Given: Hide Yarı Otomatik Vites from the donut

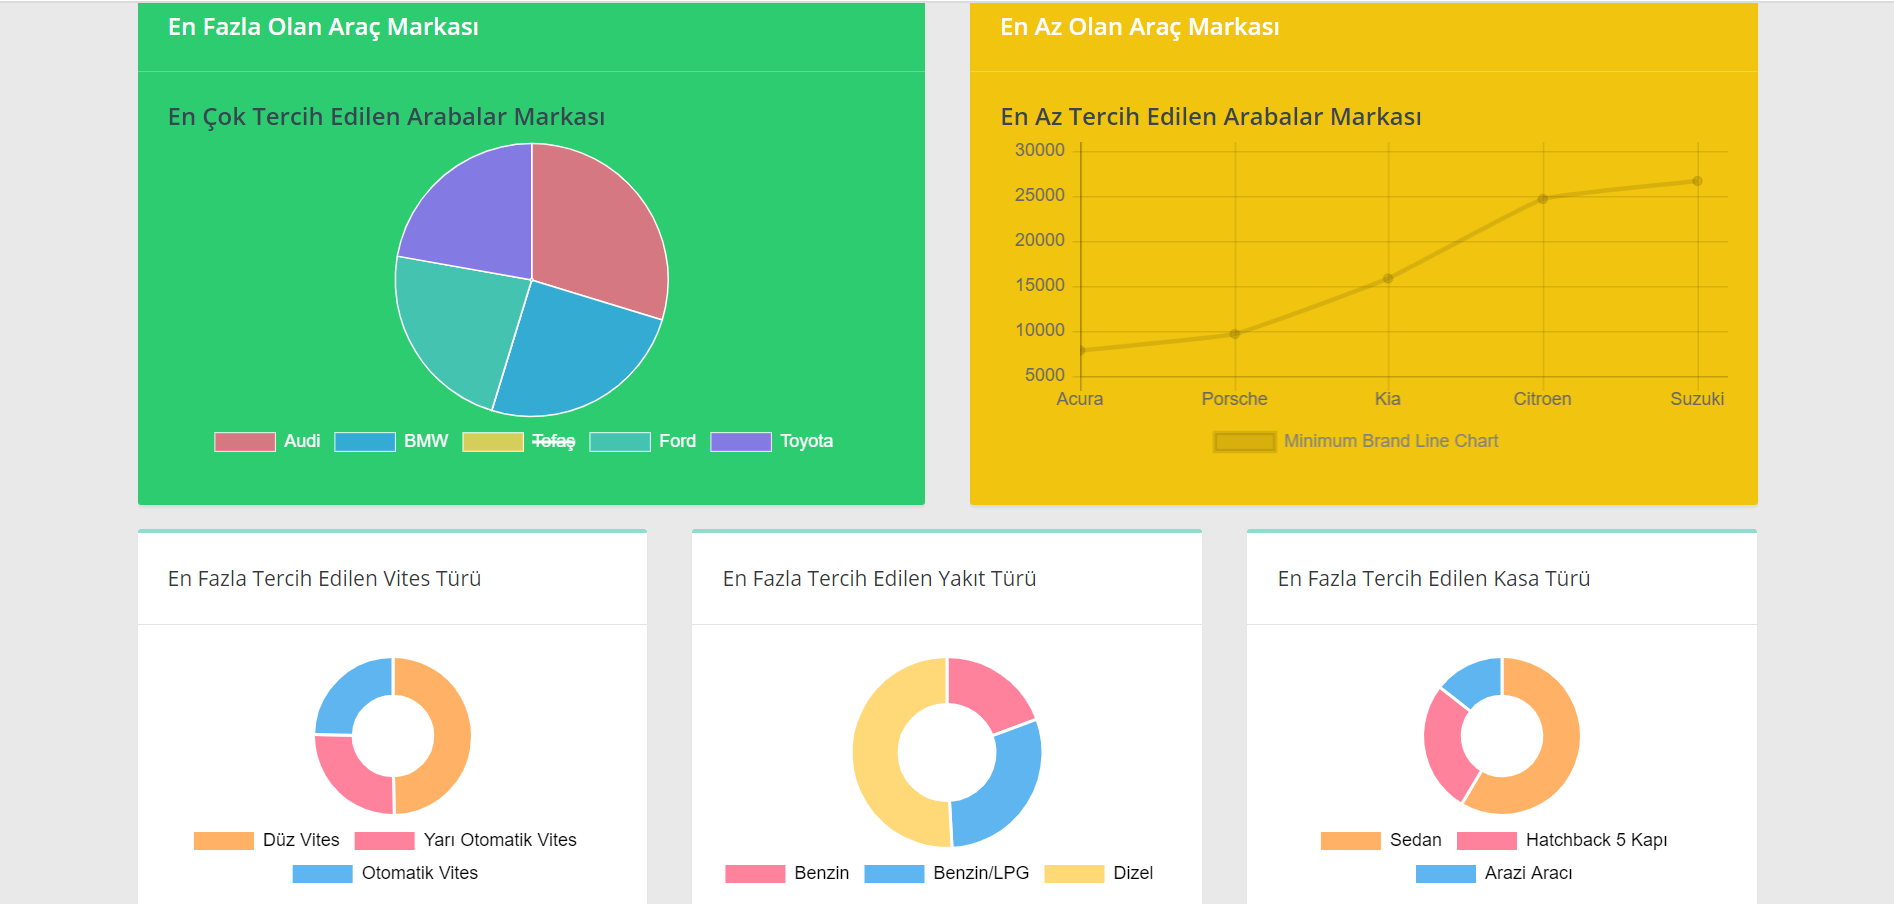Looking at the screenshot, I should [x=383, y=840].
